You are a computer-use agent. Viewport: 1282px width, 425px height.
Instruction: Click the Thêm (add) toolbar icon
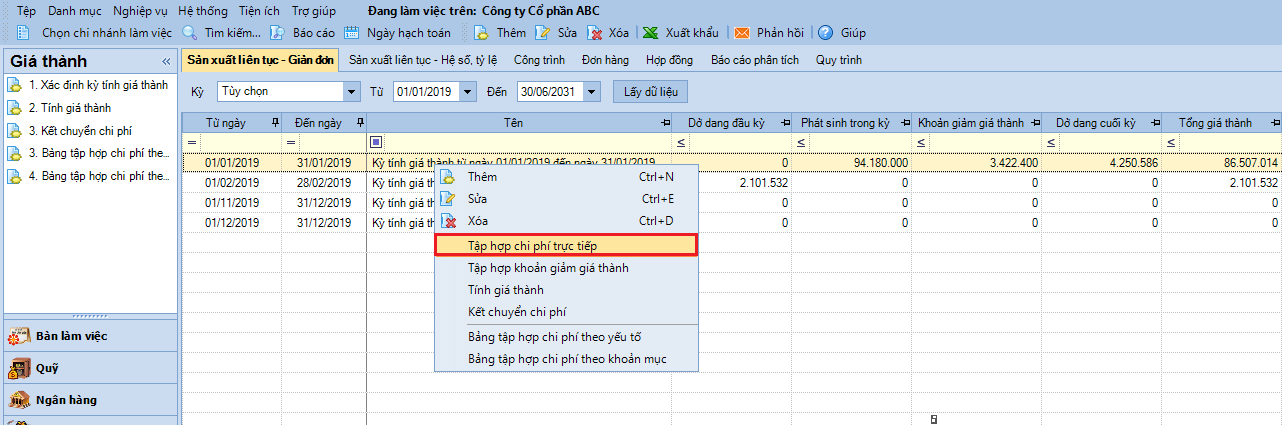coord(480,32)
